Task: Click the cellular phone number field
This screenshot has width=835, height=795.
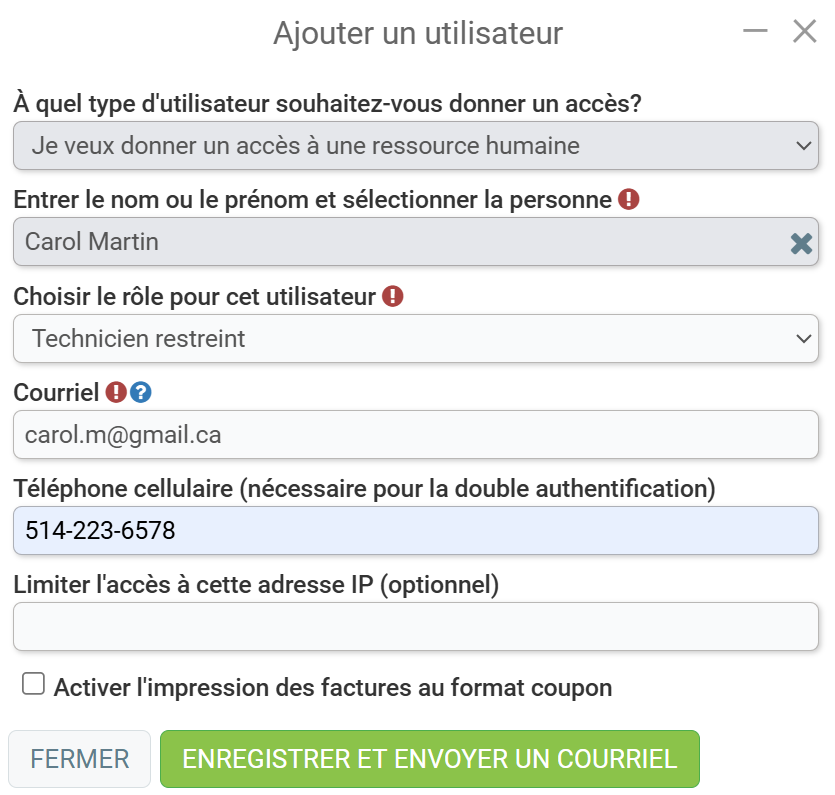Action: click(x=416, y=530)
